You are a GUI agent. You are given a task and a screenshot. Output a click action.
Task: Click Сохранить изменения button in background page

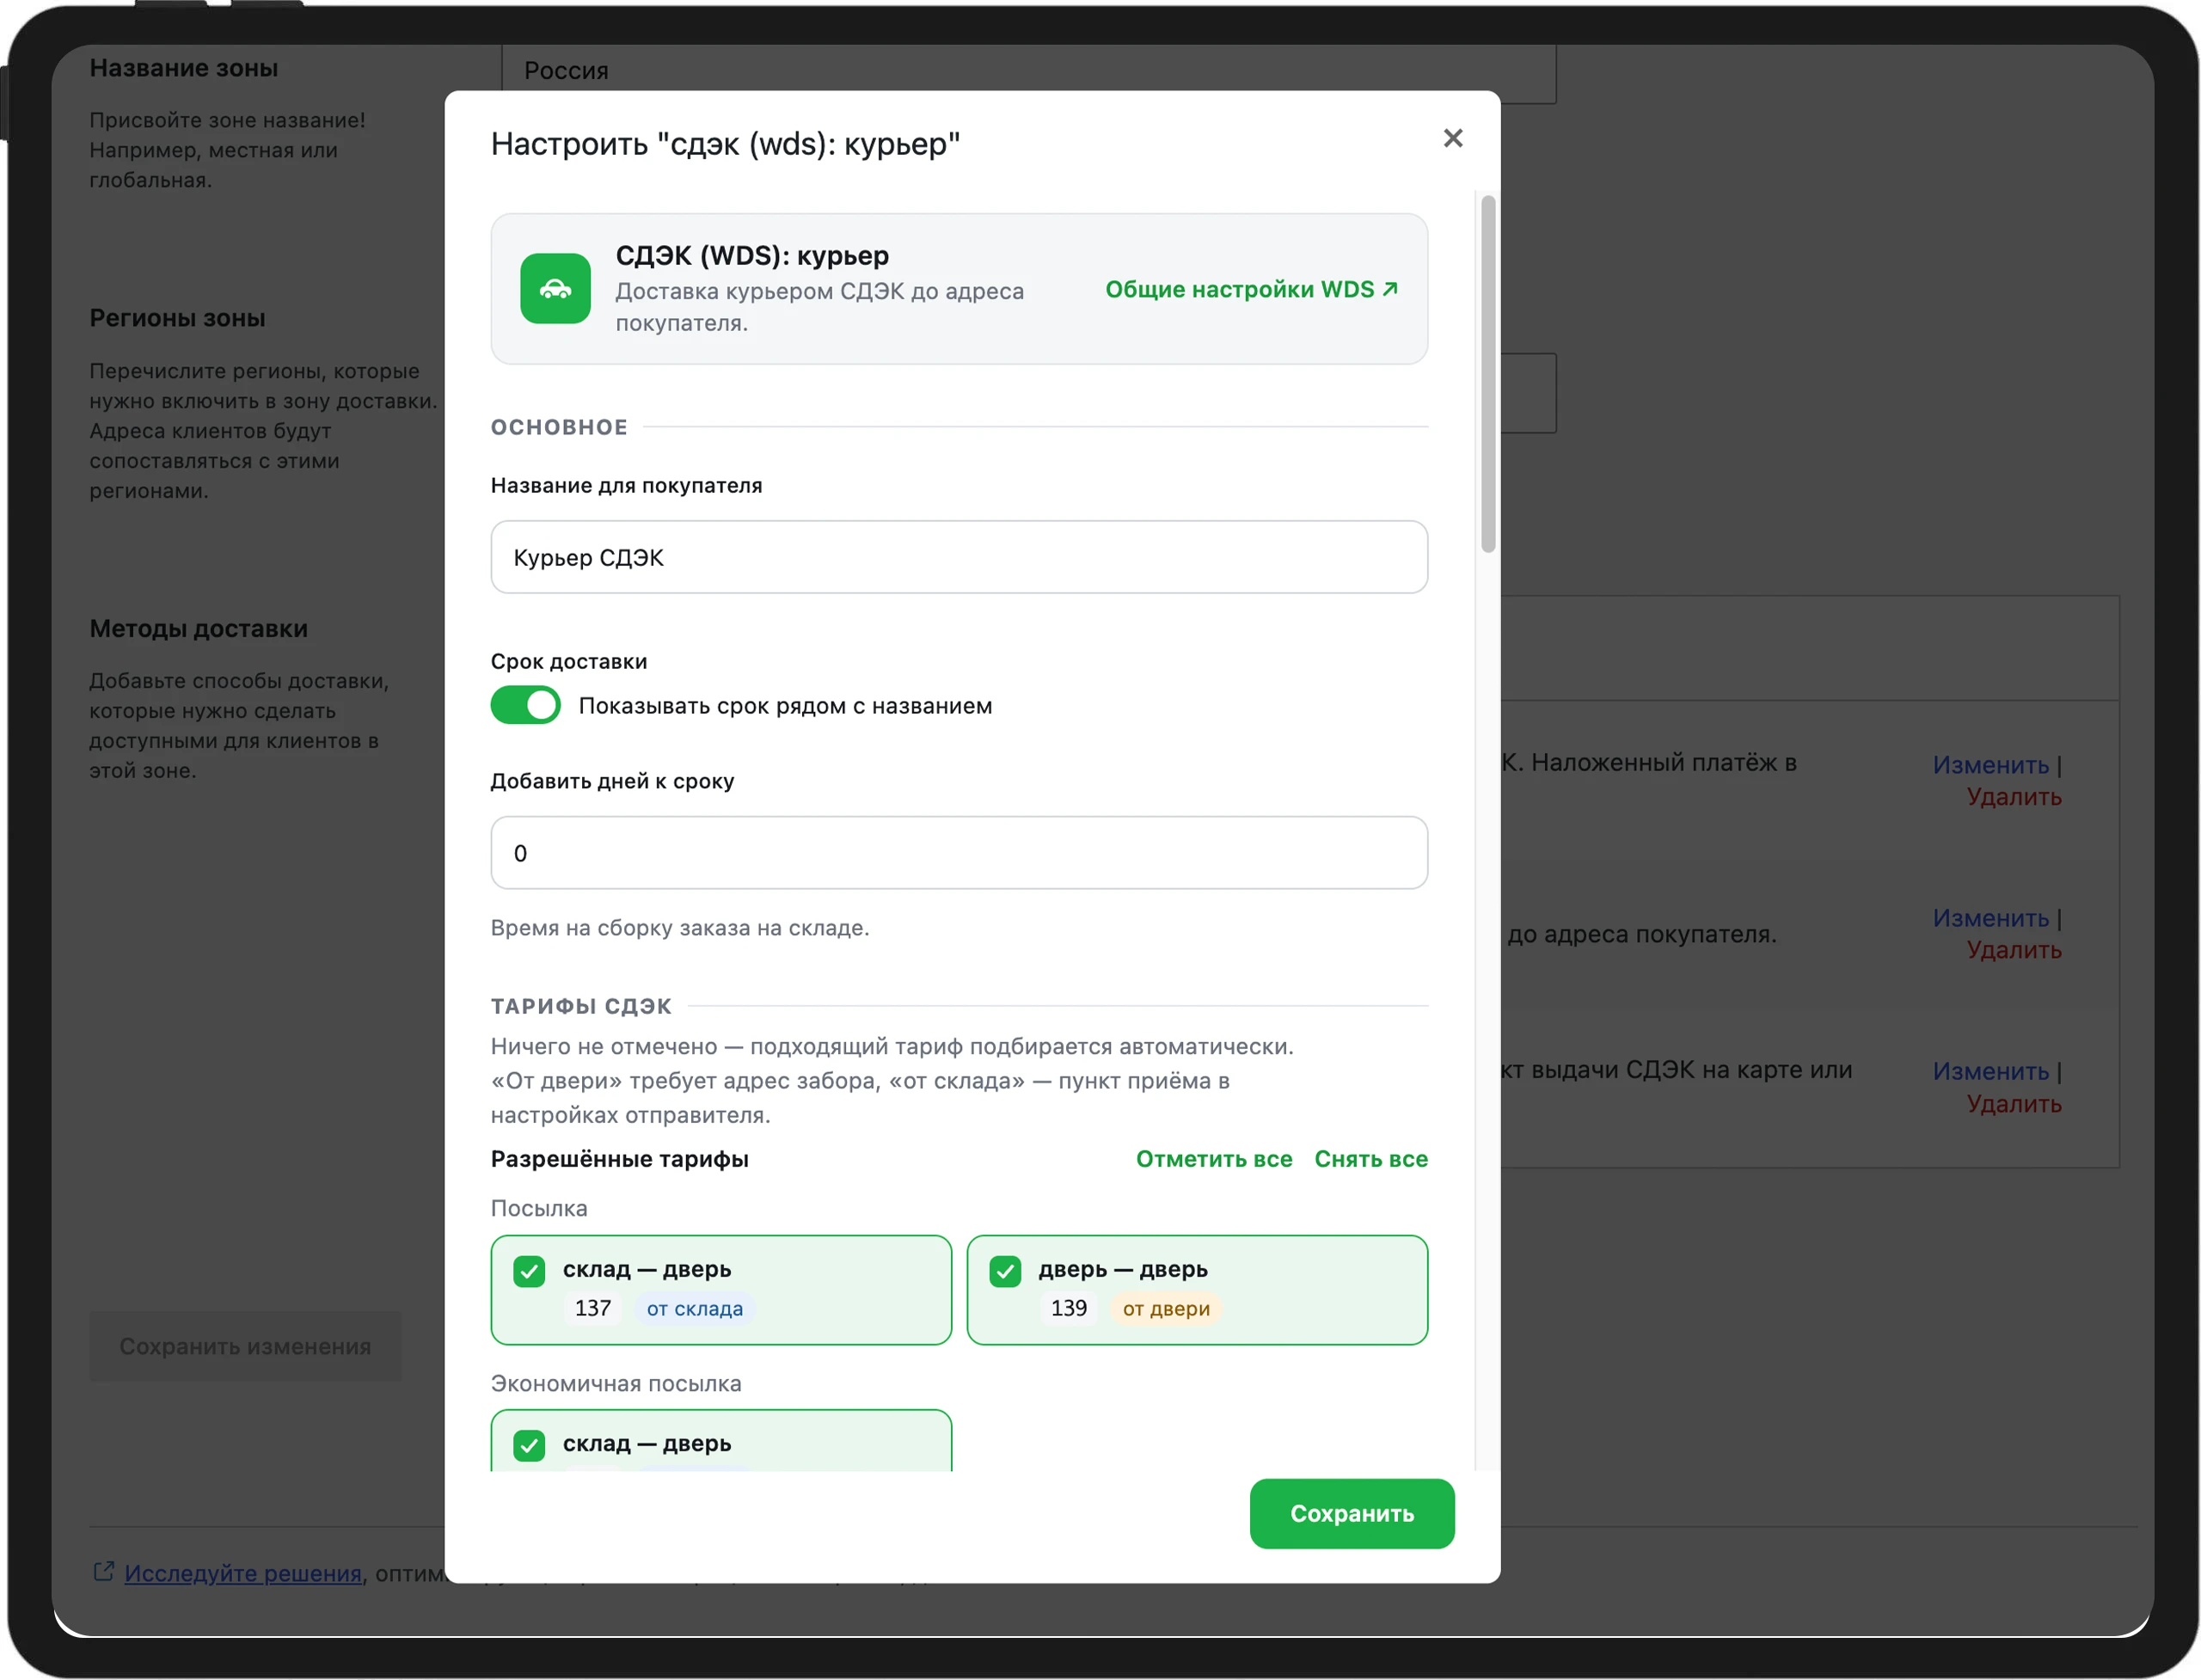point(245,1346)
